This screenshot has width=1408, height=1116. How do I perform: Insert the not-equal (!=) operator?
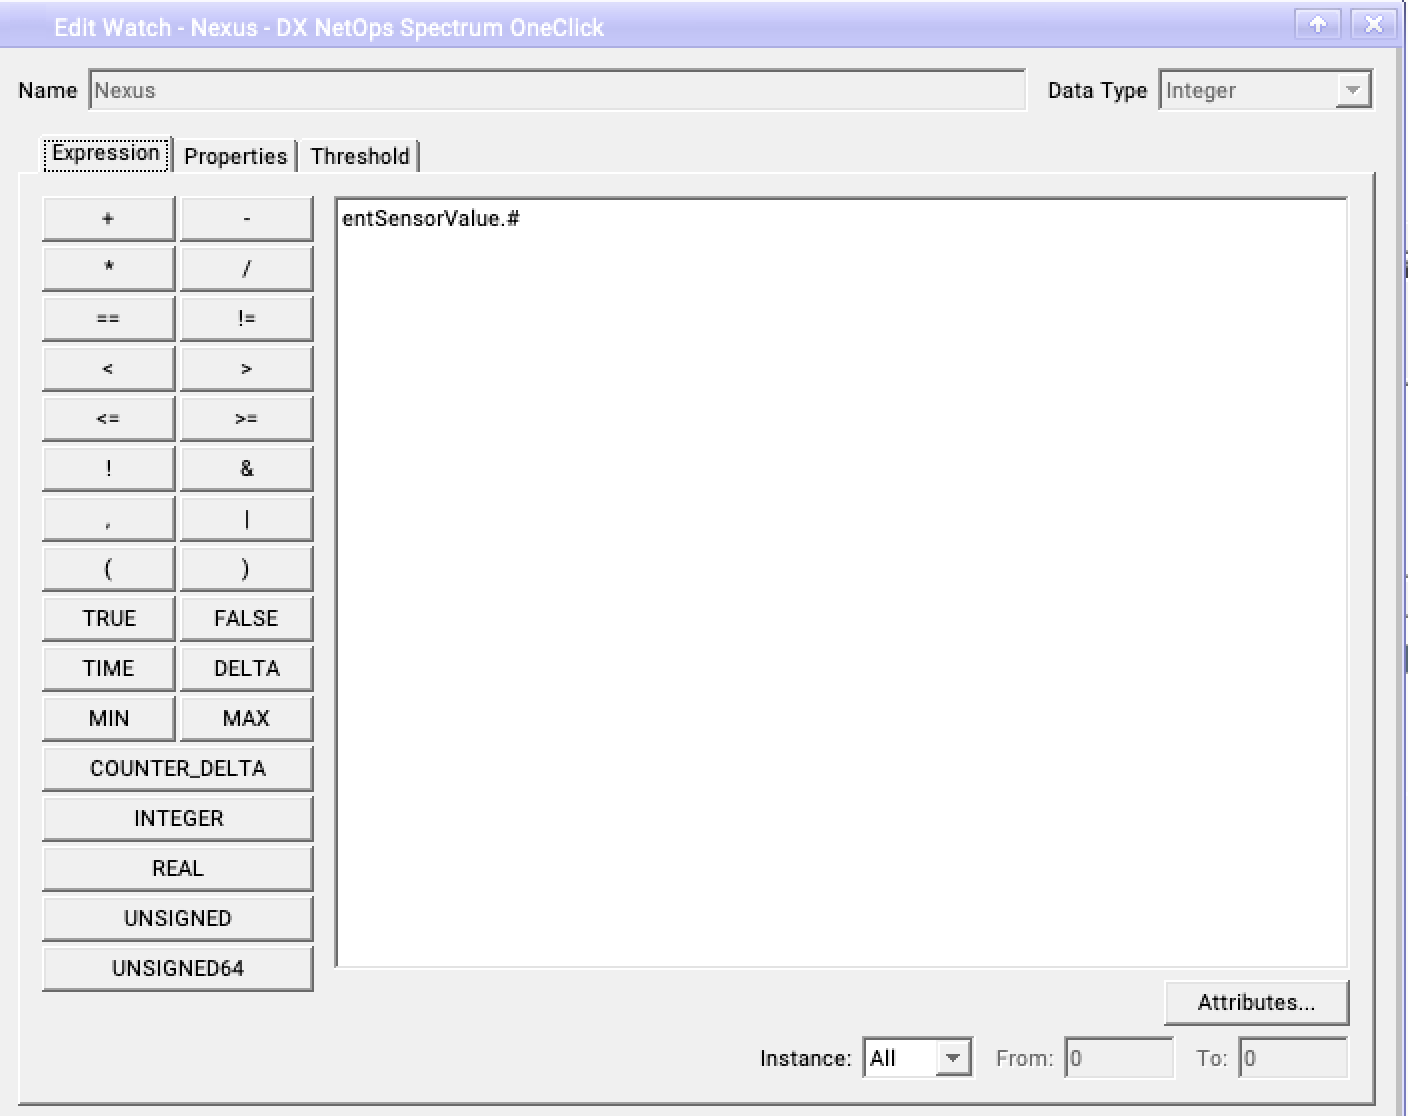246,319
